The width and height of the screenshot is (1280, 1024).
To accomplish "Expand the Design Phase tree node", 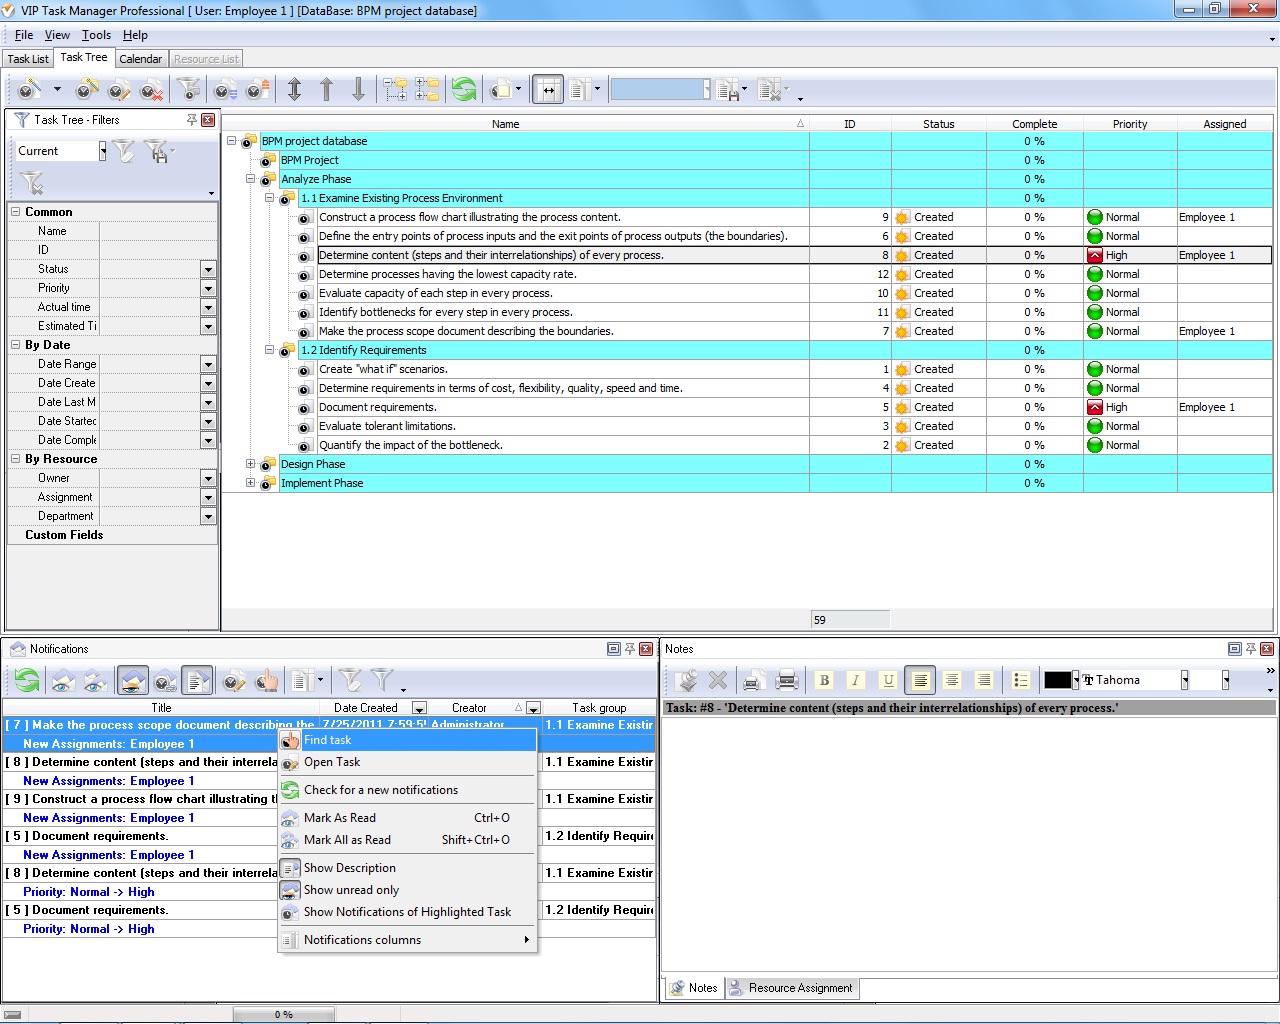I will [x=251, y=464].
